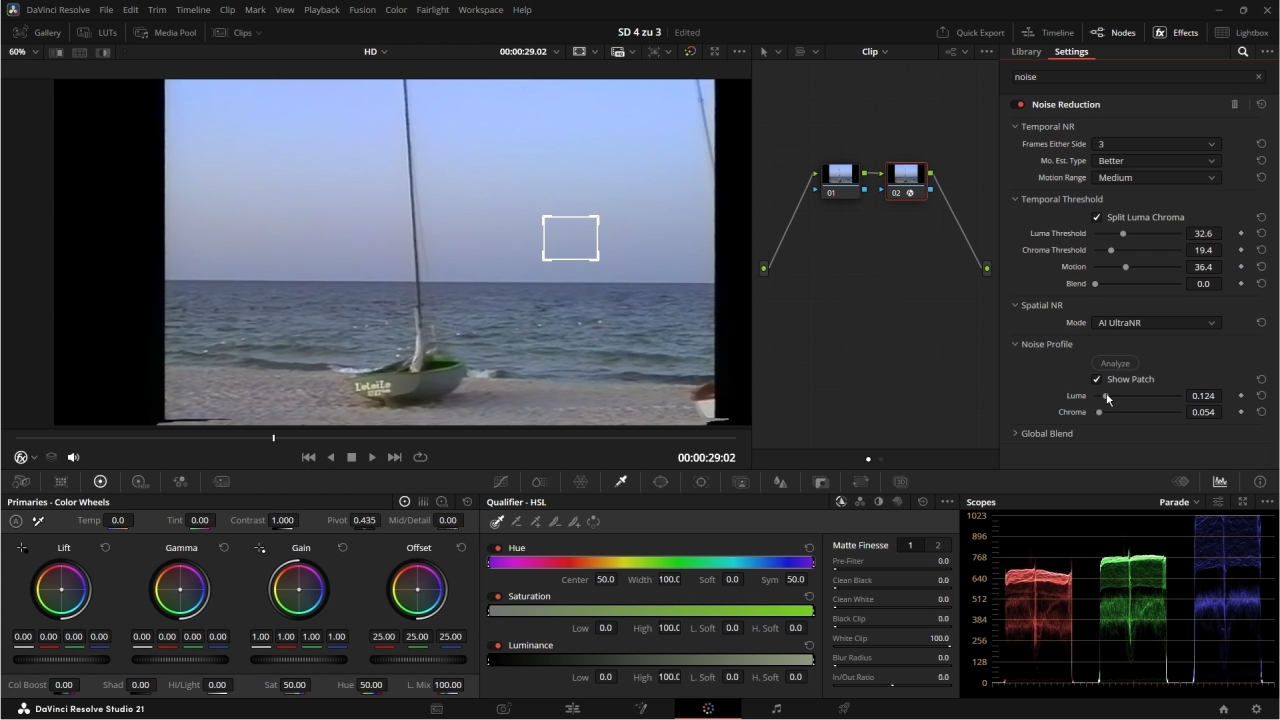
Task: Open the scopes settings icon
Action: pos(1218,502)
